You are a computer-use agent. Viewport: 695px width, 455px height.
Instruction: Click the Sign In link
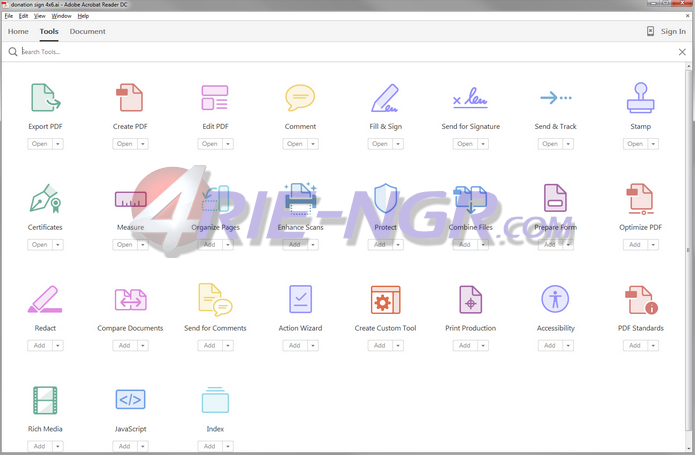tap(673, 31)
